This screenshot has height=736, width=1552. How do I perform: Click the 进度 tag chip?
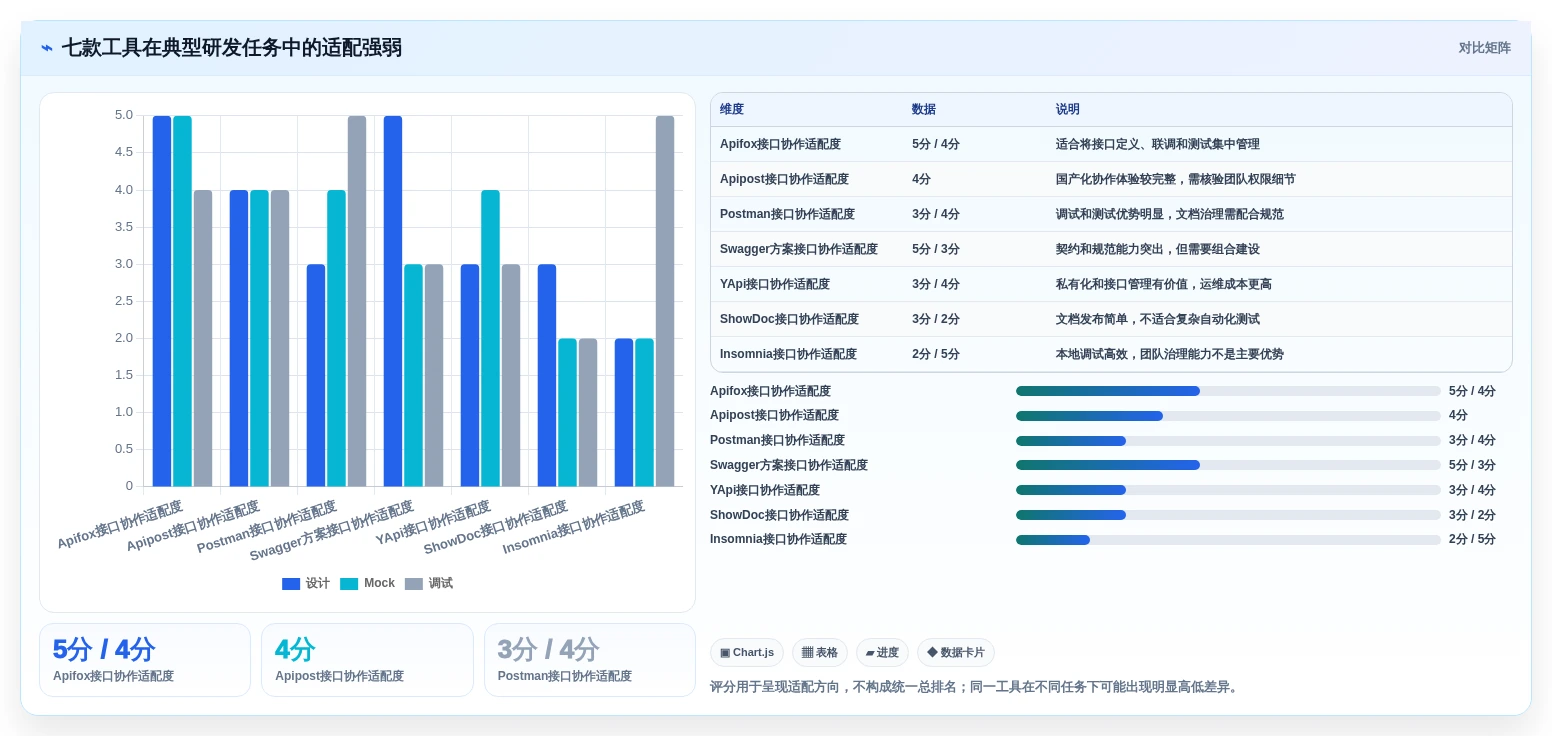pyautogui.click(x=882, y=653)
